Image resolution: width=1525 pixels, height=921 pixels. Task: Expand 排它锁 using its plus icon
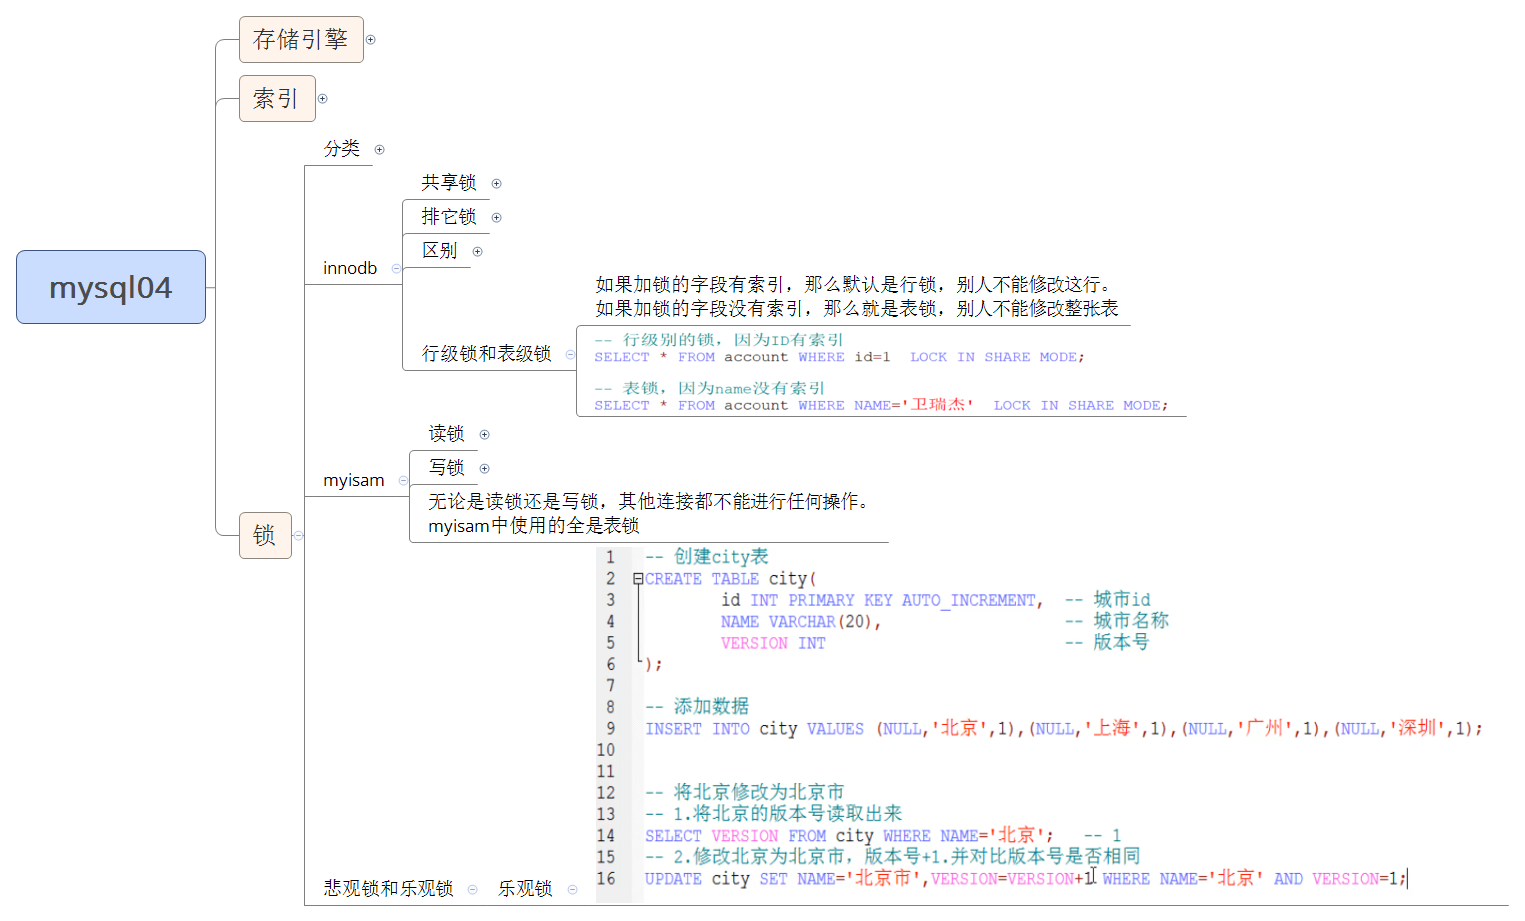[x=497, y=218]
